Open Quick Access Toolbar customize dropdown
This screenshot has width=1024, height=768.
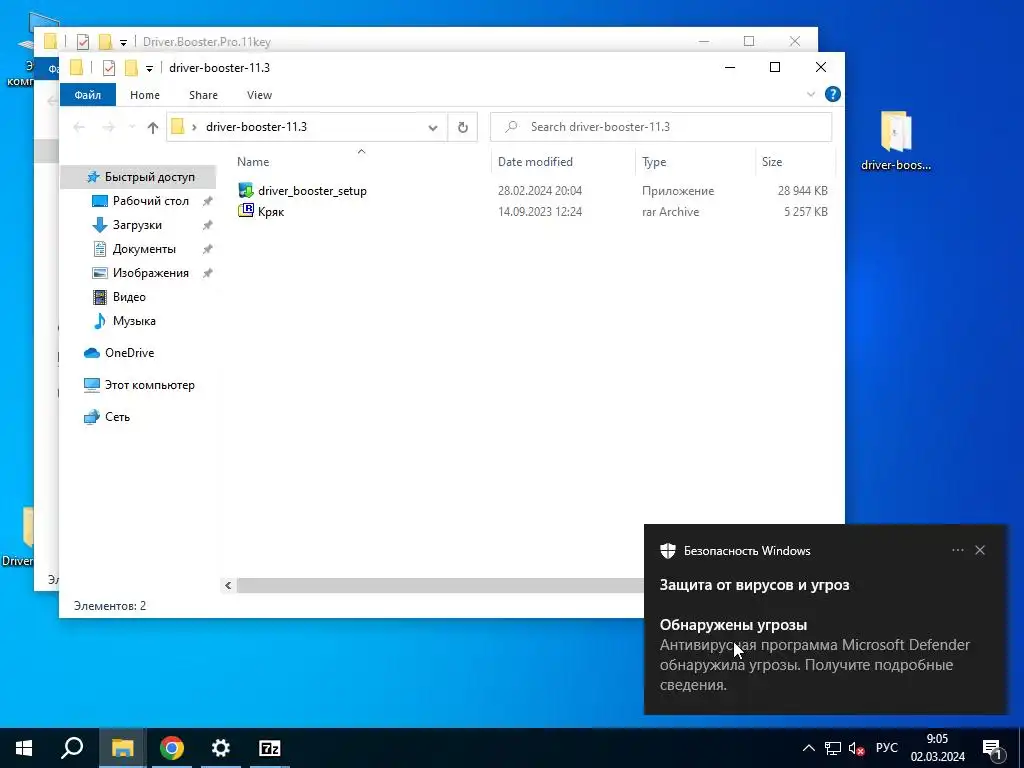pos(149,68)
